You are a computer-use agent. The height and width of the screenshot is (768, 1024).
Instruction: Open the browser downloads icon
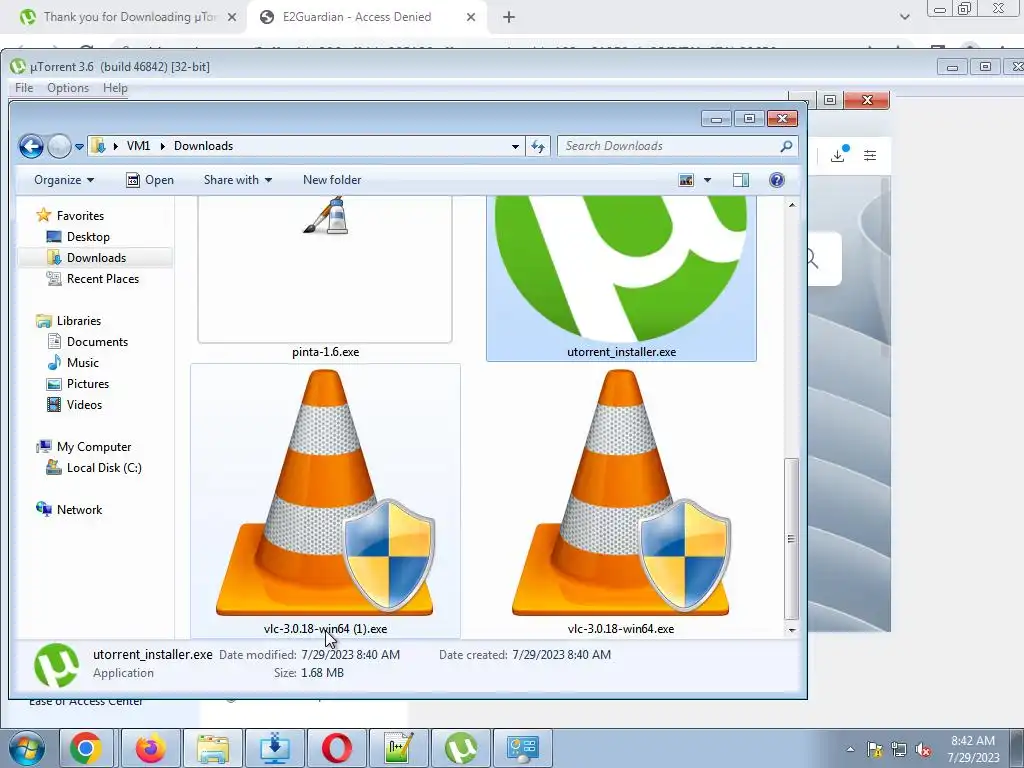coord(839,155)
